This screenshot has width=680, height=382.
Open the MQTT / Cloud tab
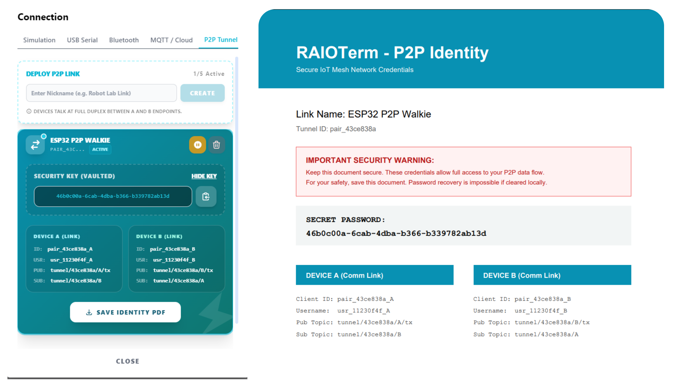pos(171,40)
